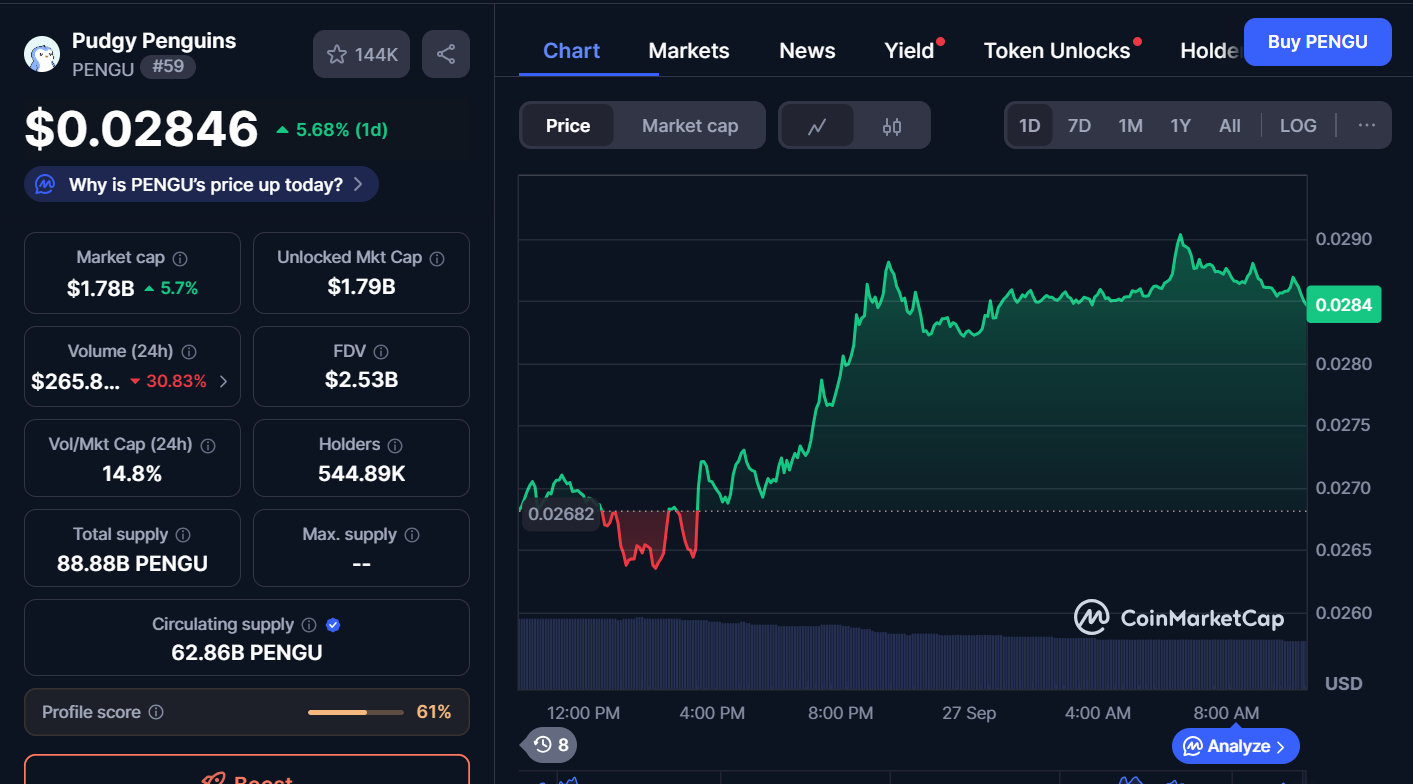Switch to candlestick chart view
The image size is (1413, 784).
(x=892, y=126)
